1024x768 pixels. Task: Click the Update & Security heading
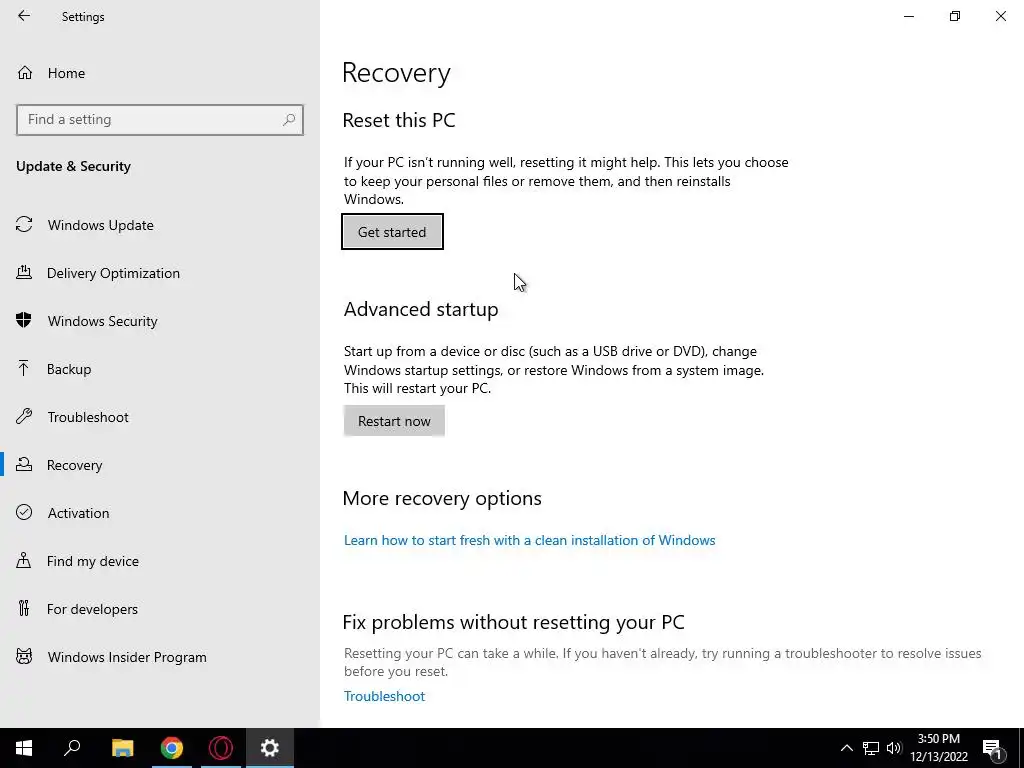pos(73,167)
